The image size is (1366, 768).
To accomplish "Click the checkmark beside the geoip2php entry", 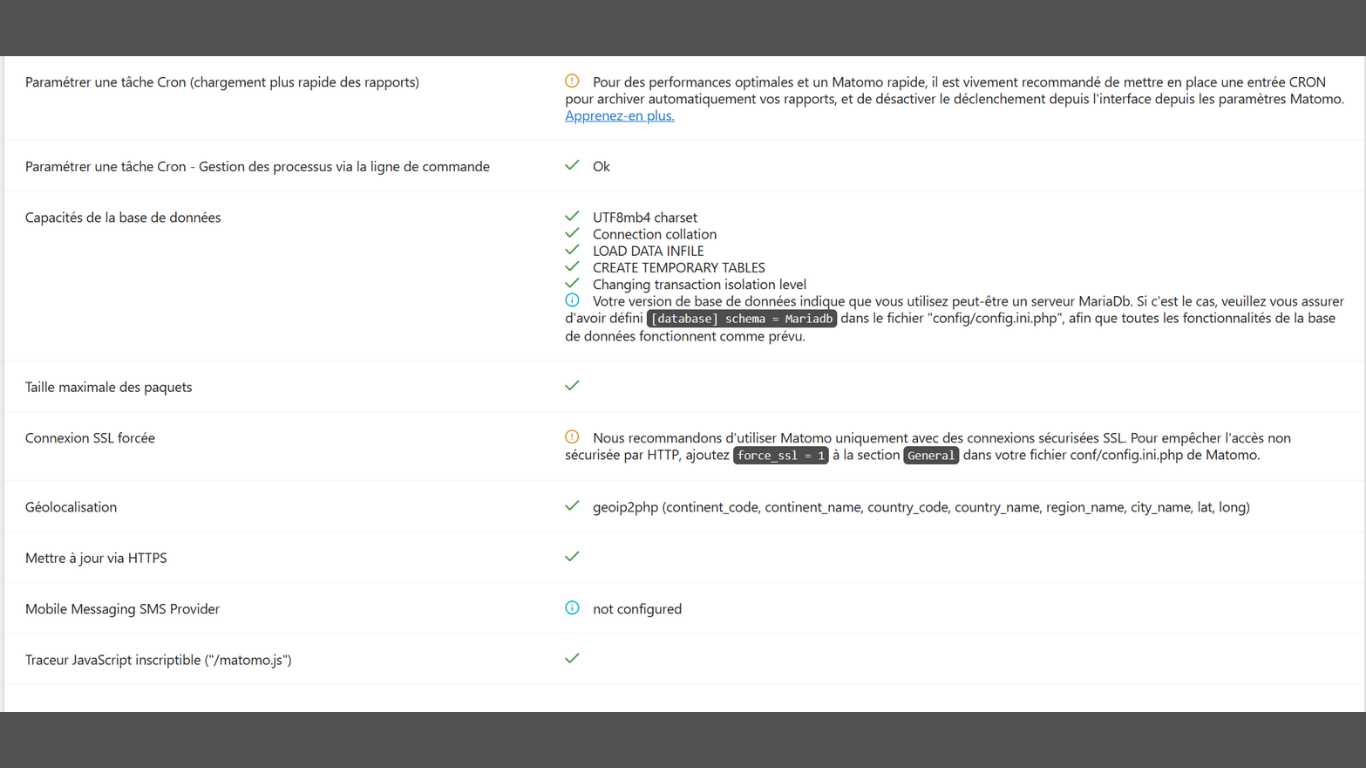I will point(572,506).
